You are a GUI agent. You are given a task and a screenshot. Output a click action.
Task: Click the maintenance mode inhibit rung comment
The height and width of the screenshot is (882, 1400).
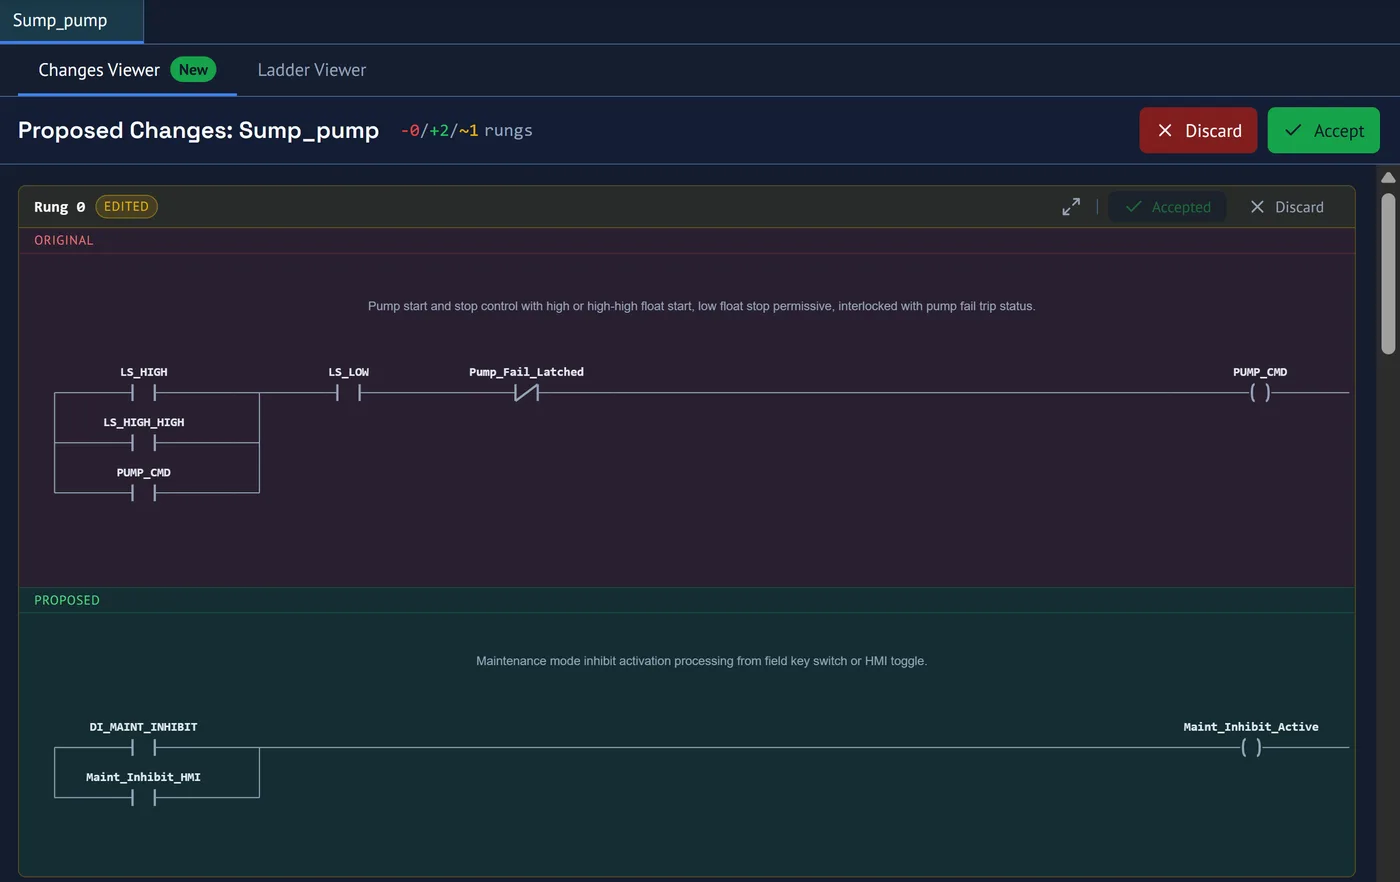click(x=701, y=661)
